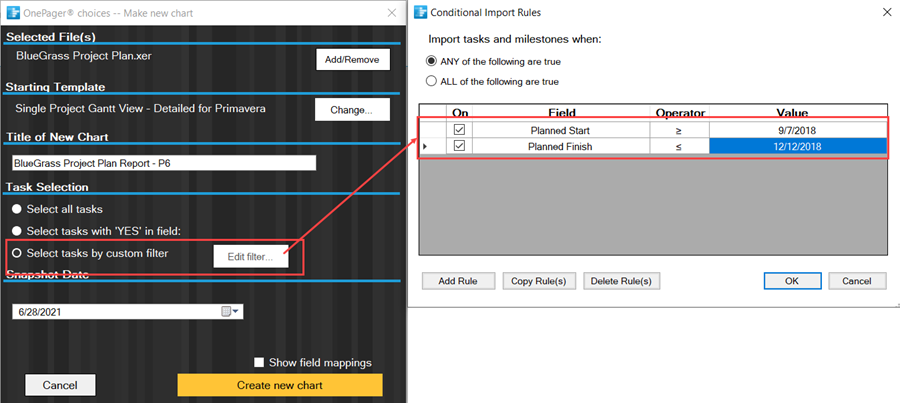
Task: Click BlueGrass Project Plan.xer file name
Action: (84, 56)
